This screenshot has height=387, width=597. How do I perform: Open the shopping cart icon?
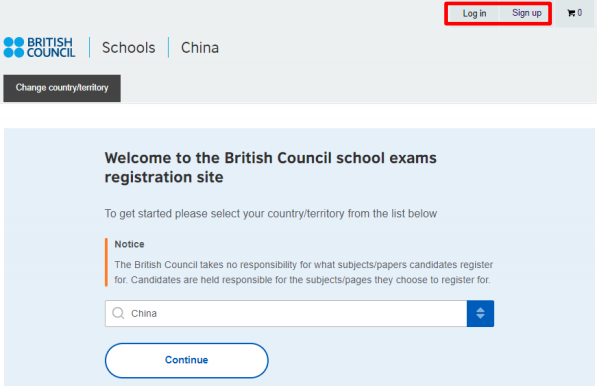571,13
